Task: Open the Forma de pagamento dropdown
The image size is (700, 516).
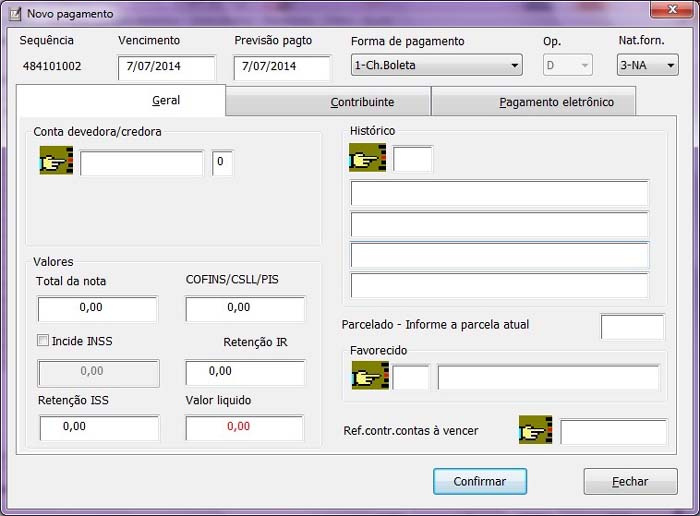Action: pos(436,66)
